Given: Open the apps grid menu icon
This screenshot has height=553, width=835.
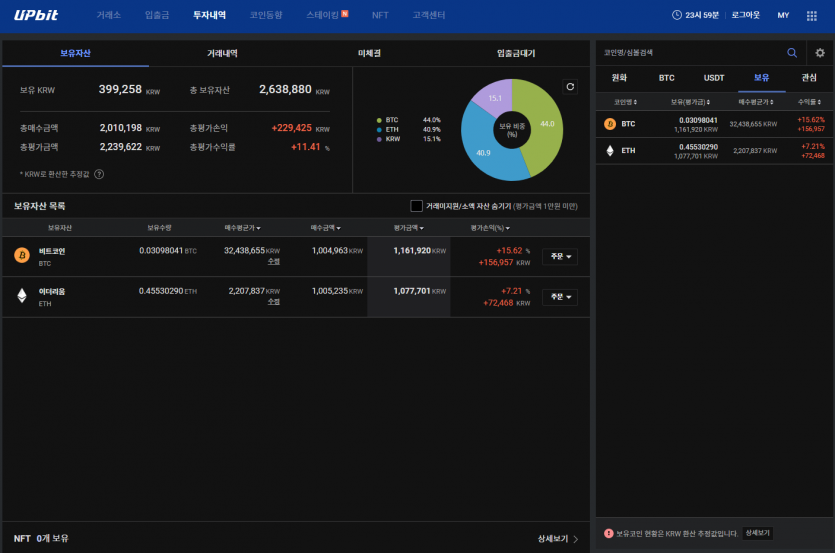Looking at the screenshot, I should (812, 15).
